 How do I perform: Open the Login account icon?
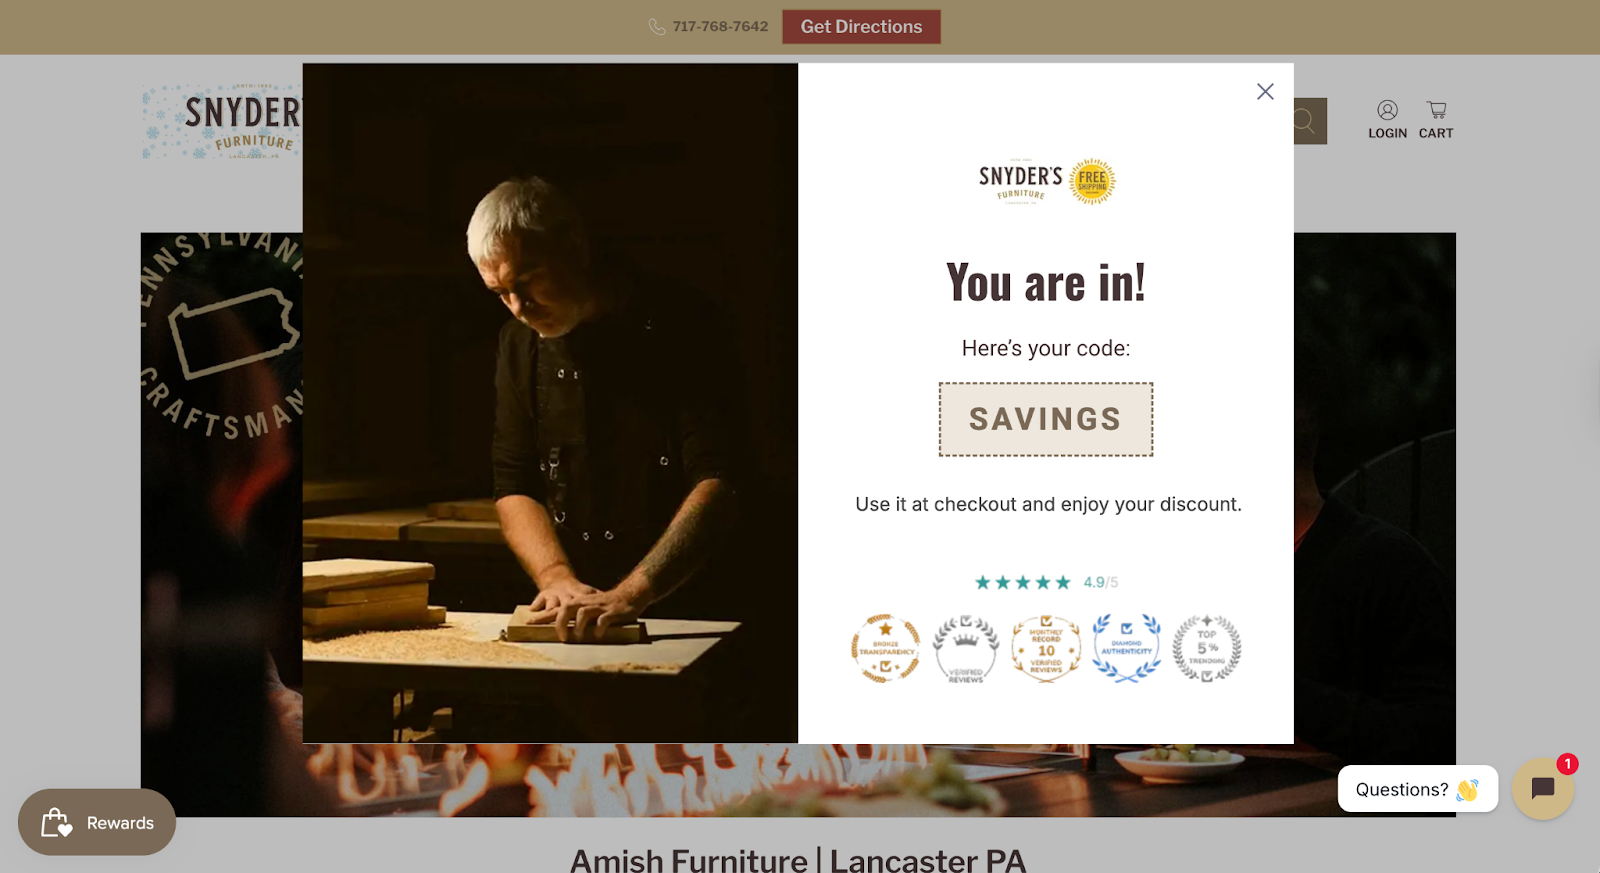coord(1387,120)
